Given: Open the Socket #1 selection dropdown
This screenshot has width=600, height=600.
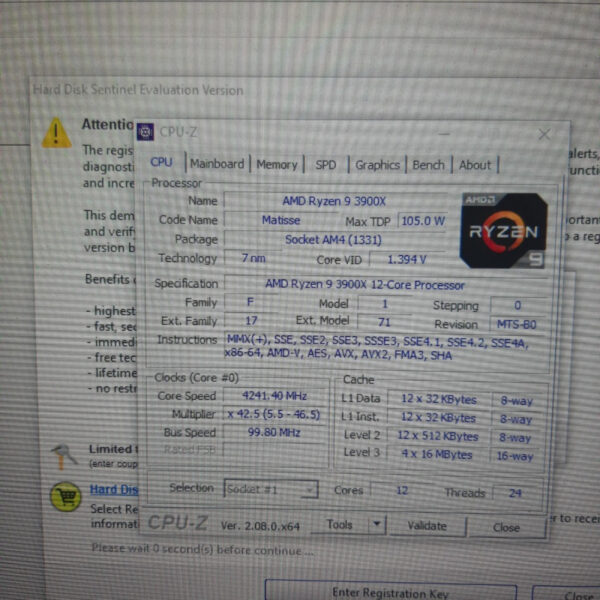Looking at the screenshot, I should [271, 489].
